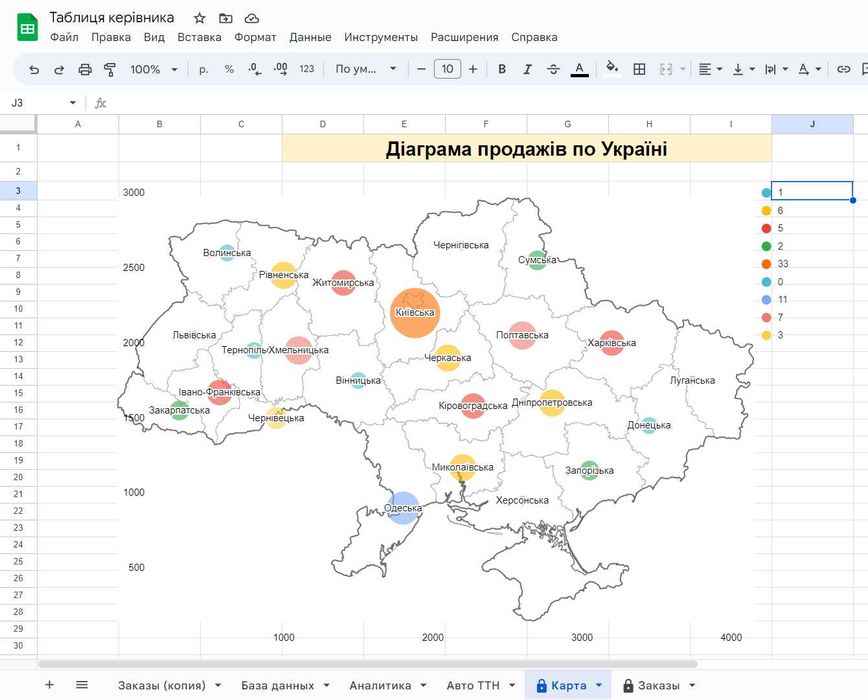Star the document 'Таблиця керівника'
The height and width of the screenshot is (700, 868).
coord(199,18)
